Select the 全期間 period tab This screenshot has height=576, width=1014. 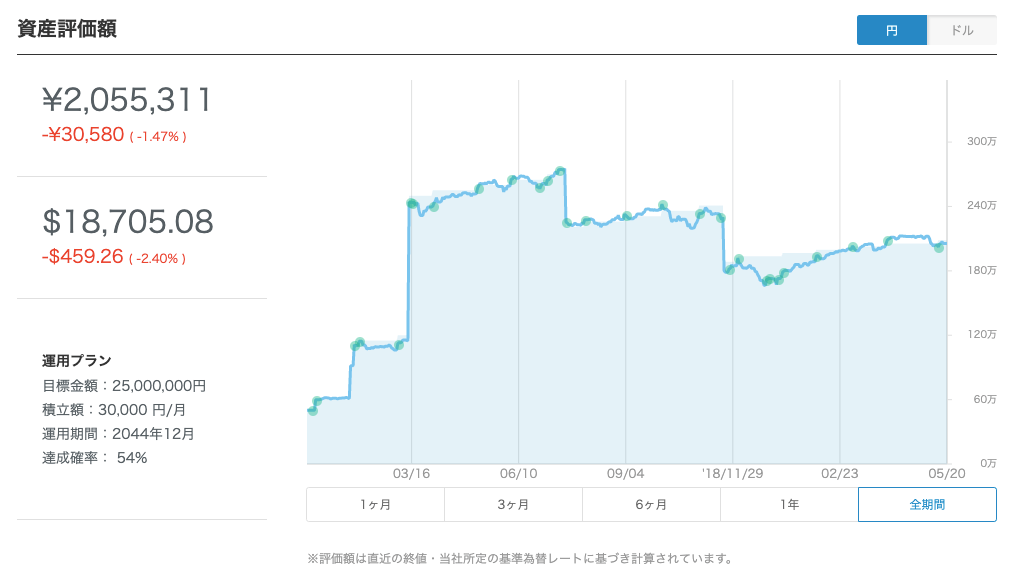pos(927,505)
